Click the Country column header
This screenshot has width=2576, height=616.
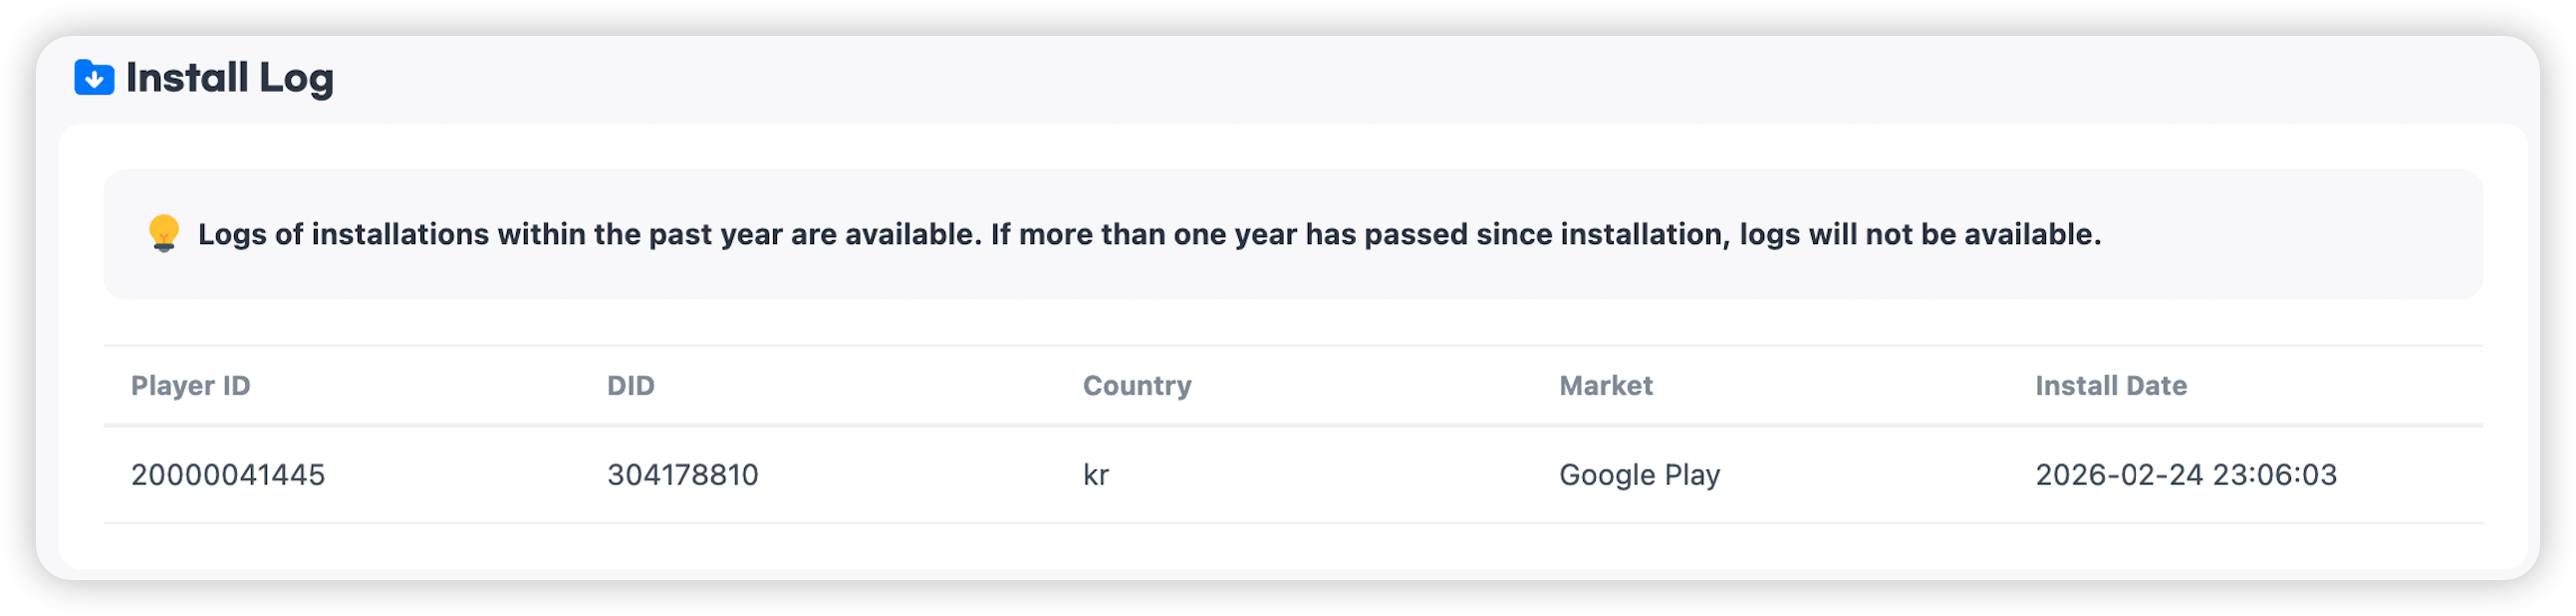click(1136, 386)
